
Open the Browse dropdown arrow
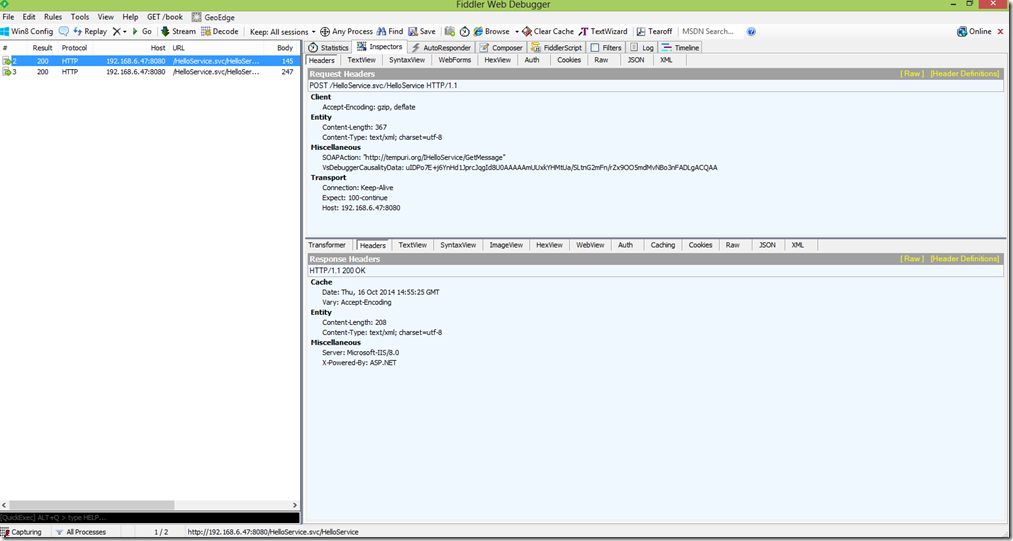[x=517, y=31]
